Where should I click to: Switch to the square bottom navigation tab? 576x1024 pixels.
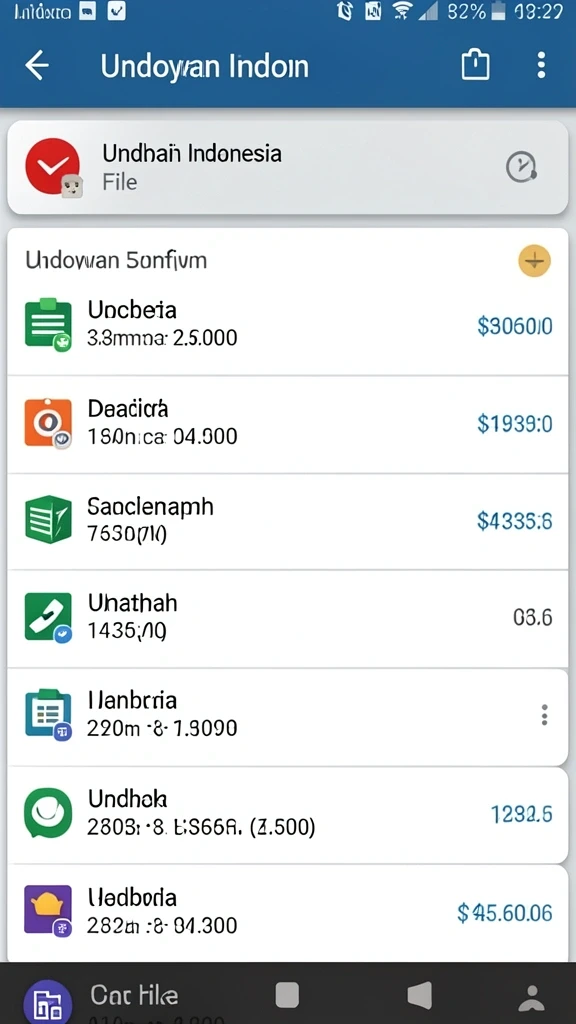click(x=287, y=995)
